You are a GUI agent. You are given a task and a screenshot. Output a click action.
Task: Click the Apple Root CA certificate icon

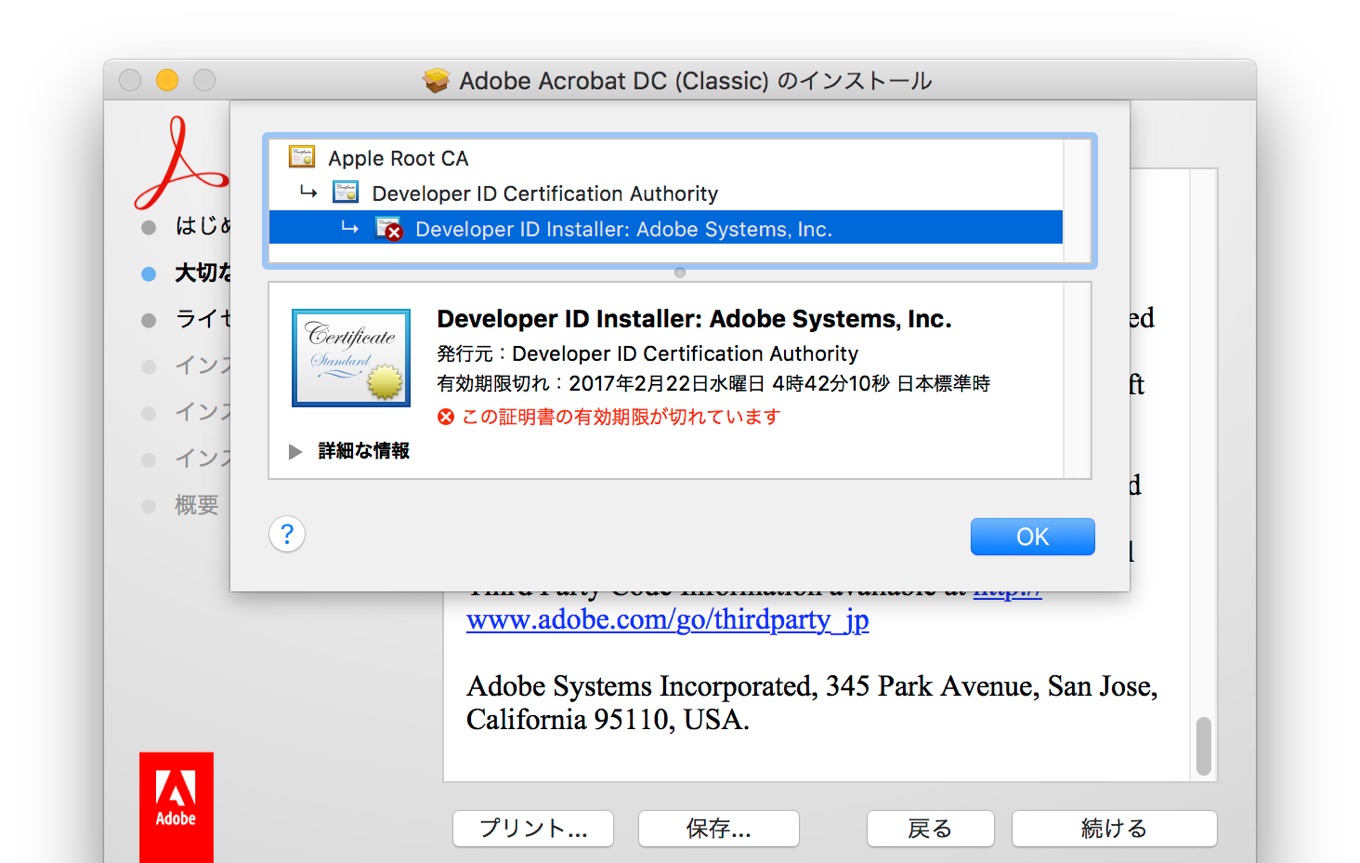pos(301,157)
